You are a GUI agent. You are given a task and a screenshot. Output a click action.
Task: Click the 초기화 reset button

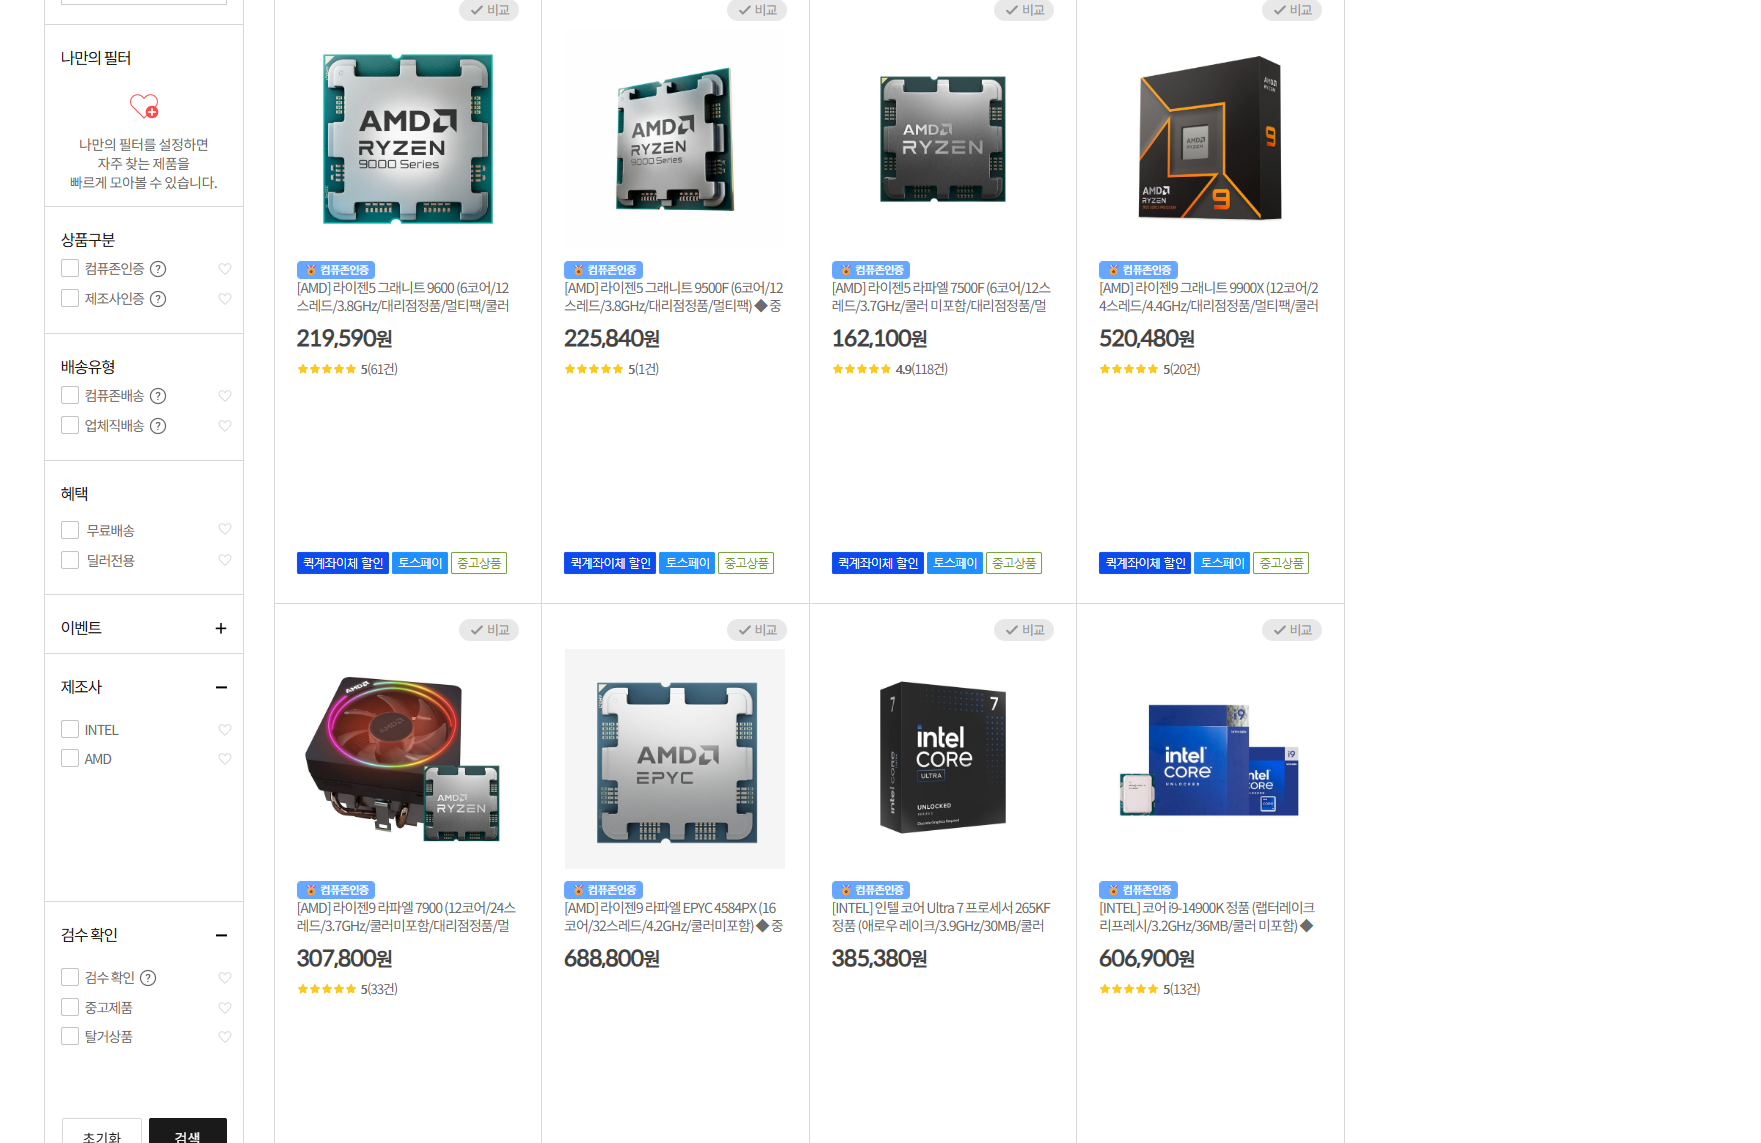coord(102,1132)
